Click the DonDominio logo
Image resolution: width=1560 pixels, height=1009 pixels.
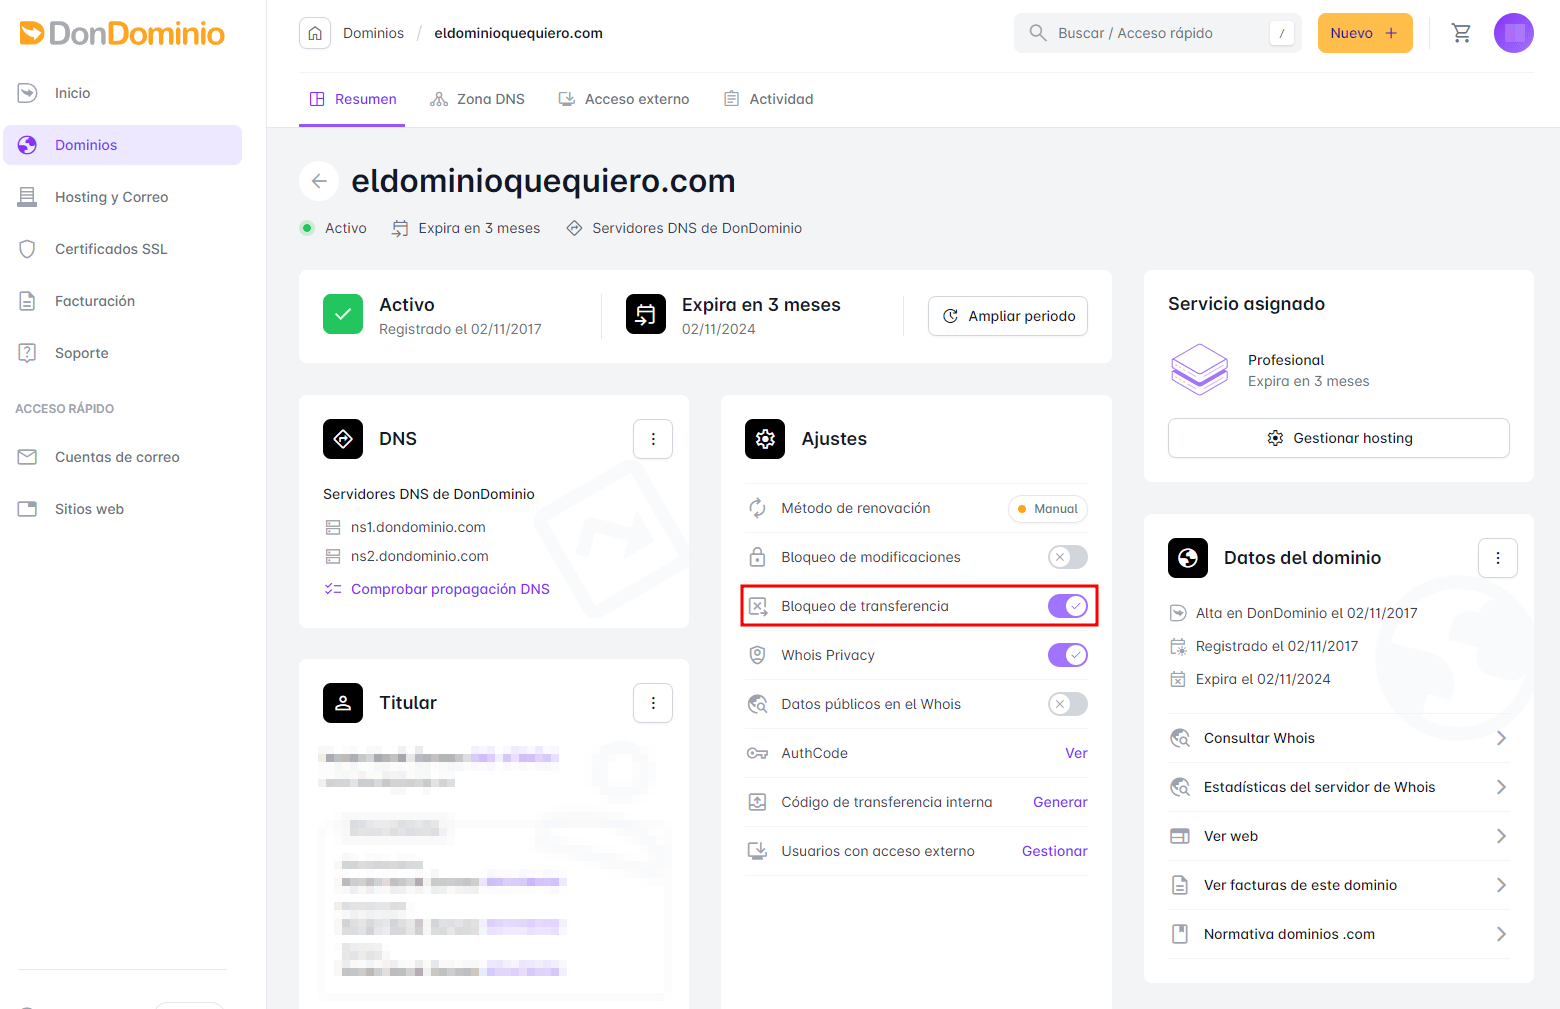[122, 33]
